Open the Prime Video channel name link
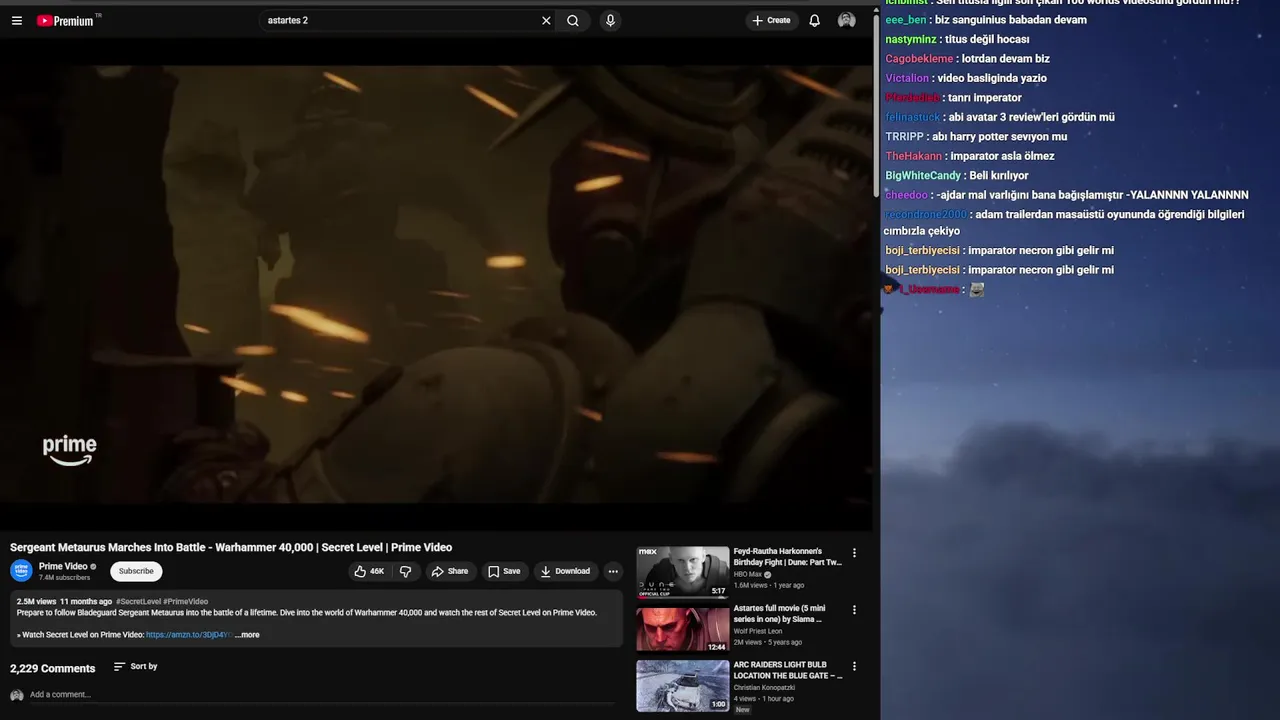Viewport: 1280px width, 720px height. tap(63, 566)
